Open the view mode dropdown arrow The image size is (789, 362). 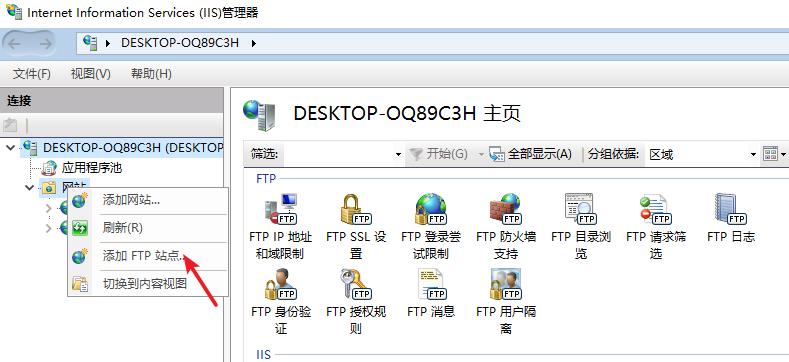click(783, 154)
